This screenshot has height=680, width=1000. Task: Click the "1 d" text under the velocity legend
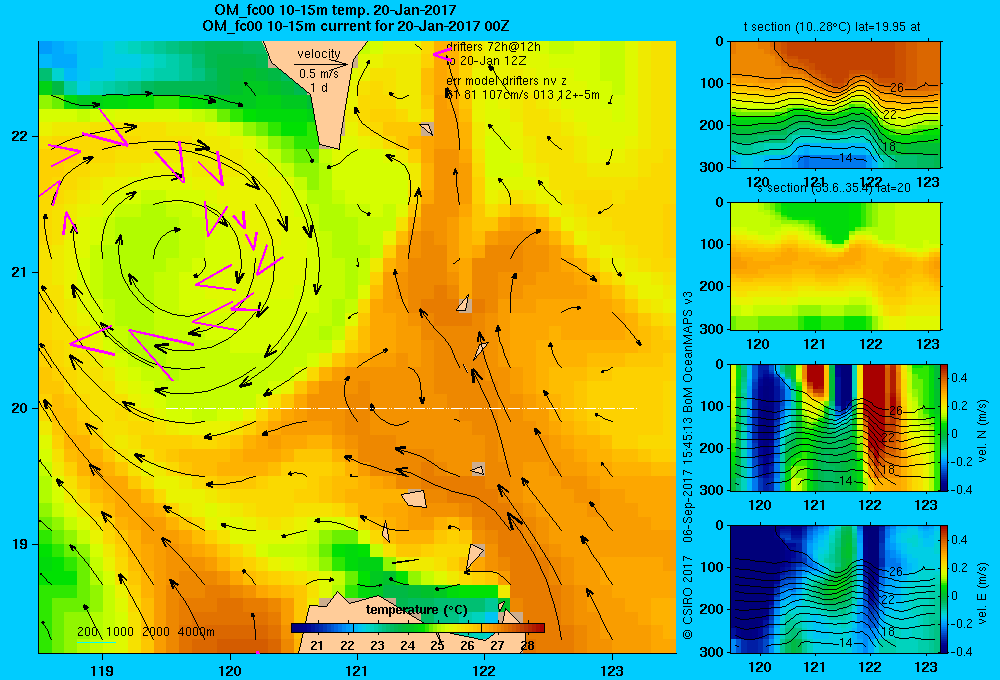pyautogui.click(x=319, y=87)
